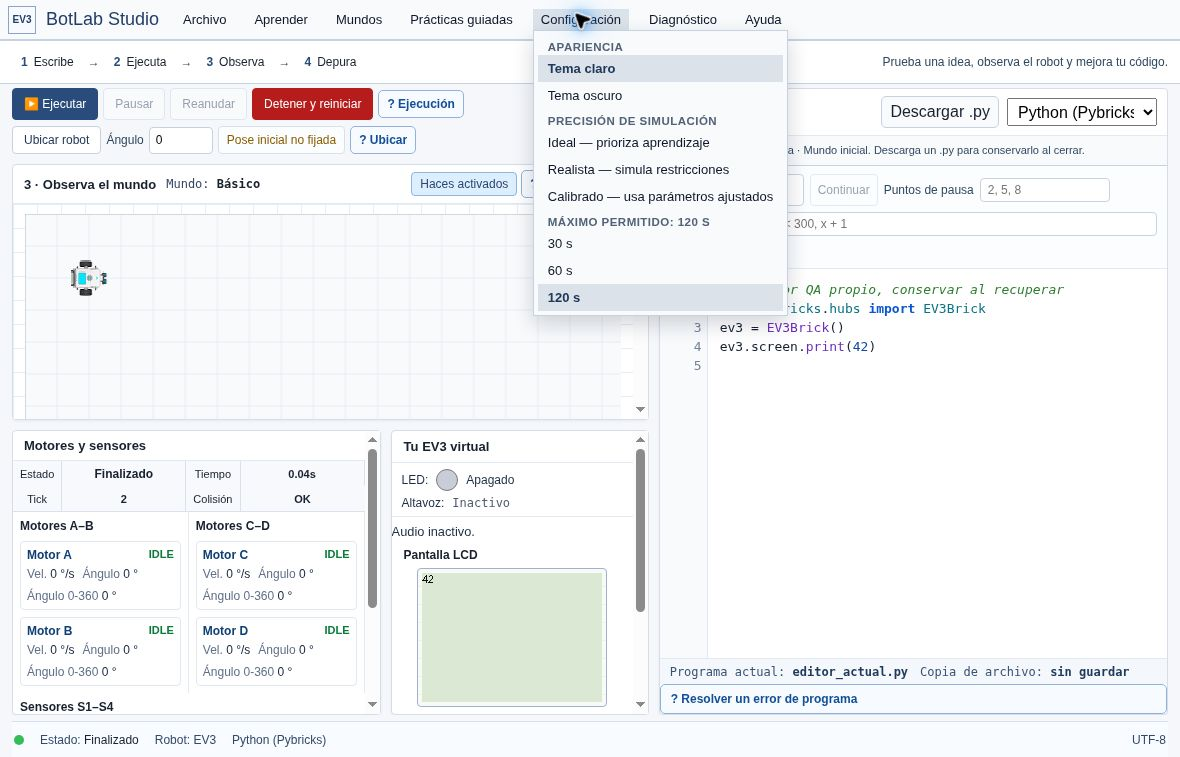Click the Tu EV3 virtual scrollbar thumb

tap(640, 531)
